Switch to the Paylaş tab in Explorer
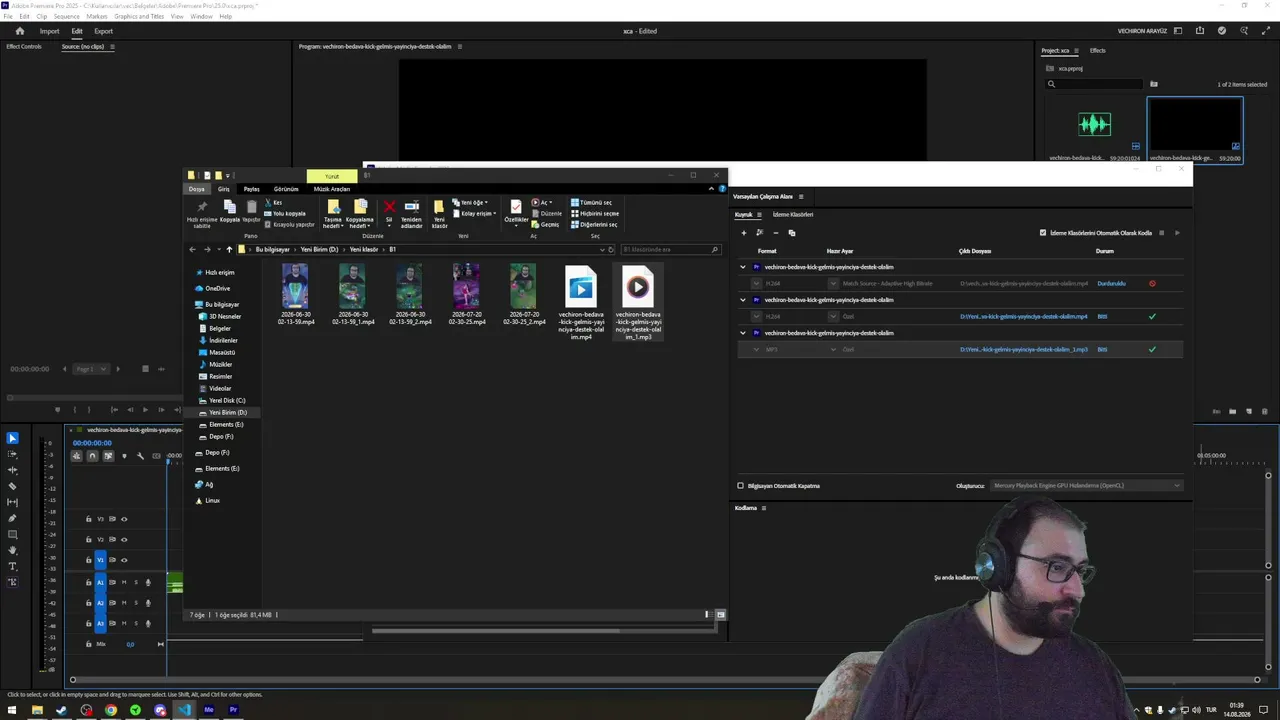The width and height of the screenshot is (1280, 720). pyautogui.click(x=252, y=189)
